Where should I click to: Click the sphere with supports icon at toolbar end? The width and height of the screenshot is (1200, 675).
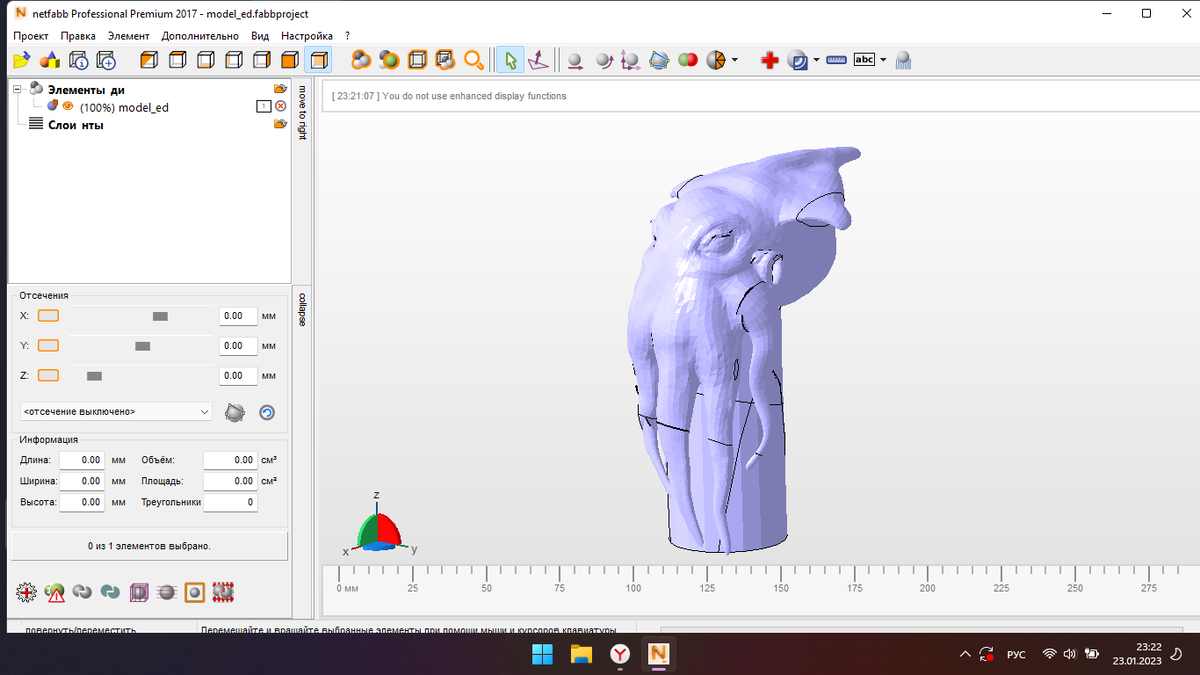[903, 61]
